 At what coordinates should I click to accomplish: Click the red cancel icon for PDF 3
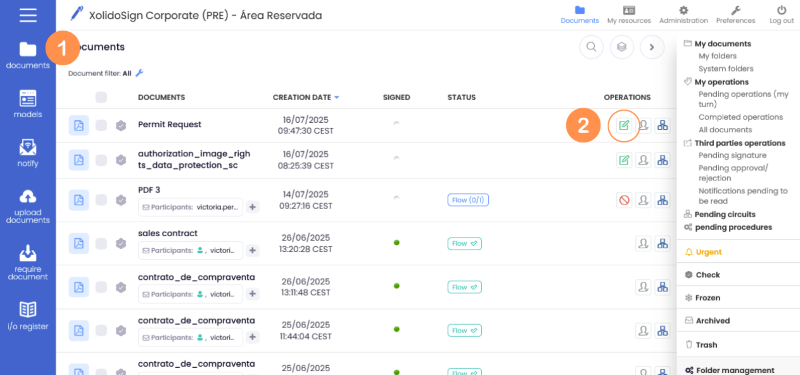(x=623, y=200)
